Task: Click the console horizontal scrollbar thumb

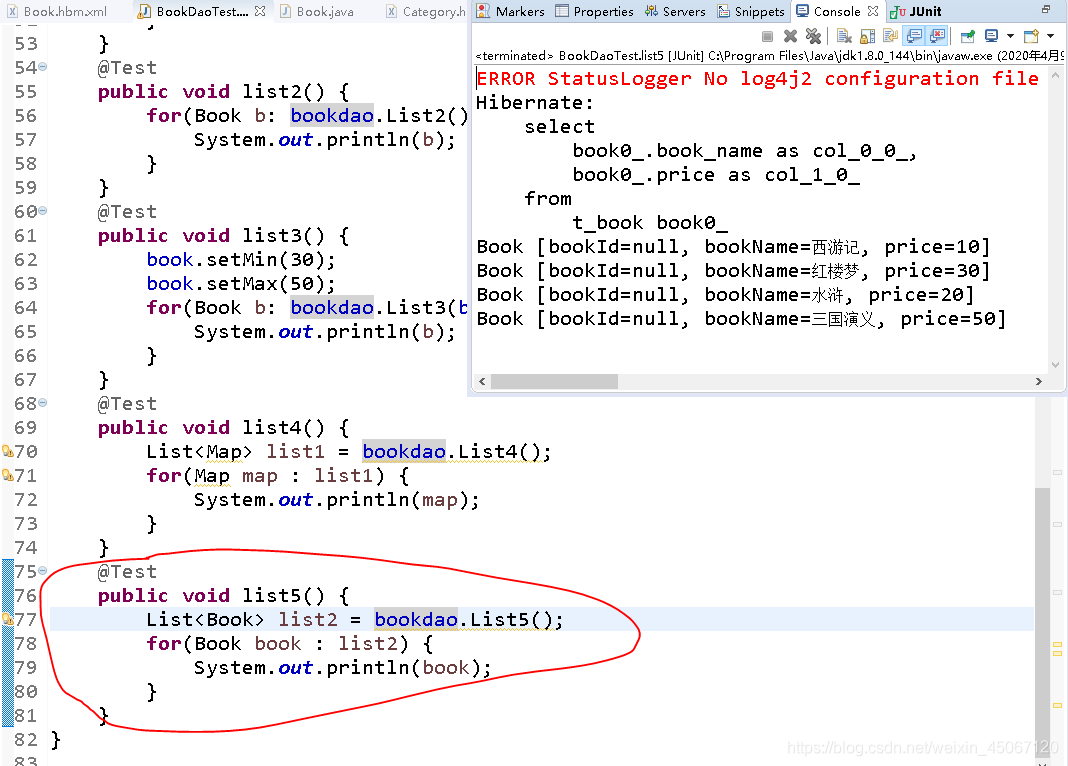Action: (554, 381)
